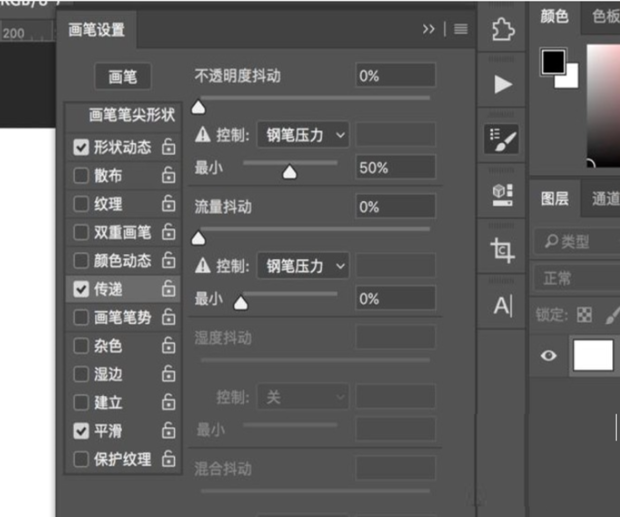Viewport: 620px width, 517px height.
Task: Toggle lock for 保护纹理
Action: pyautogui.click(x=168, y=459)
